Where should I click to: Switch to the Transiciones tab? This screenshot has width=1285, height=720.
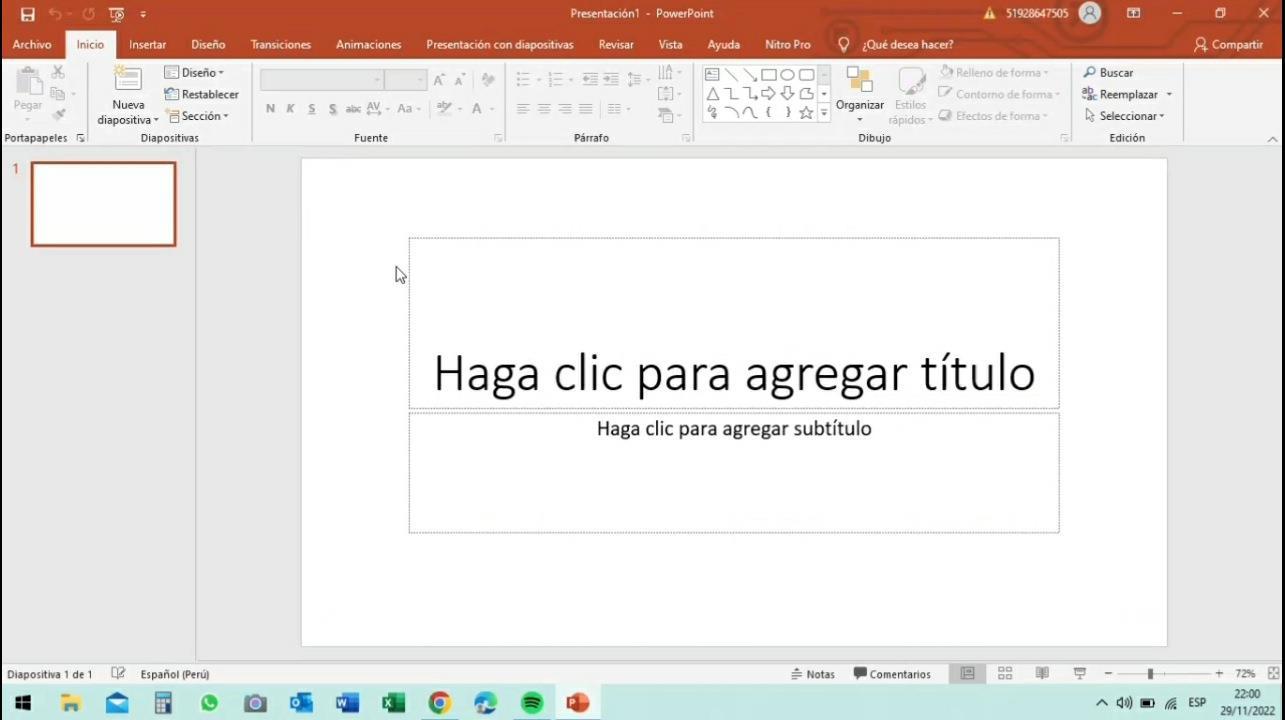pyautogui.click(x=280, y=45)
